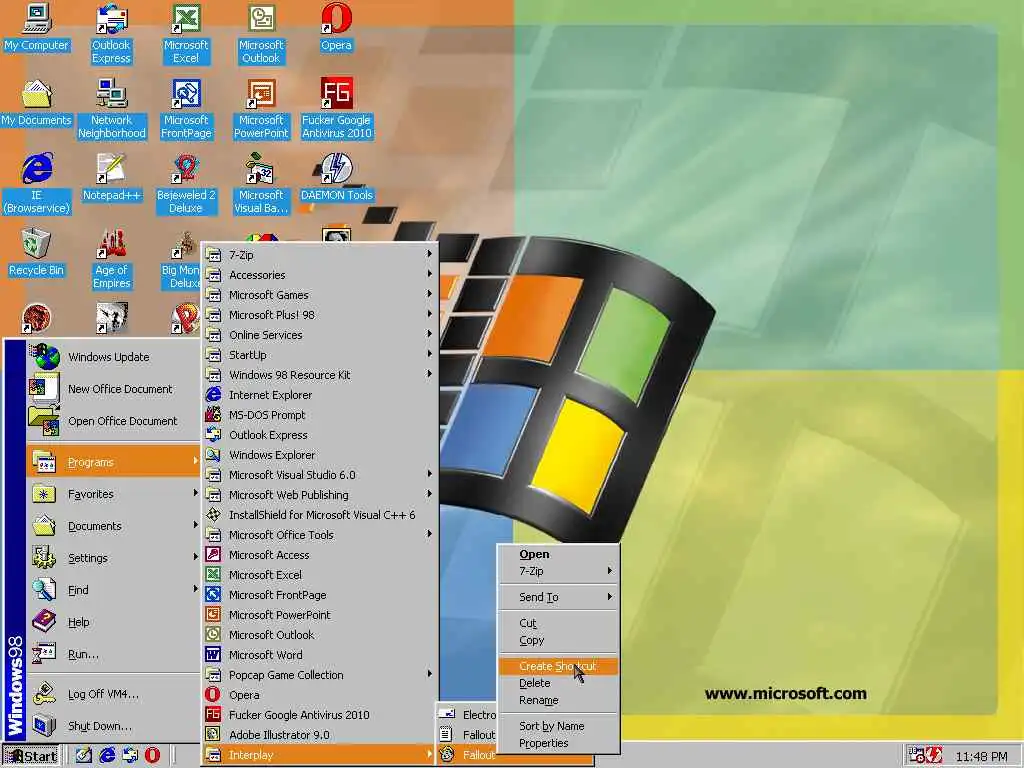
Task: Select the Age of Empires desktop icon
Action: pyautogui.click(x=112, y=259)
